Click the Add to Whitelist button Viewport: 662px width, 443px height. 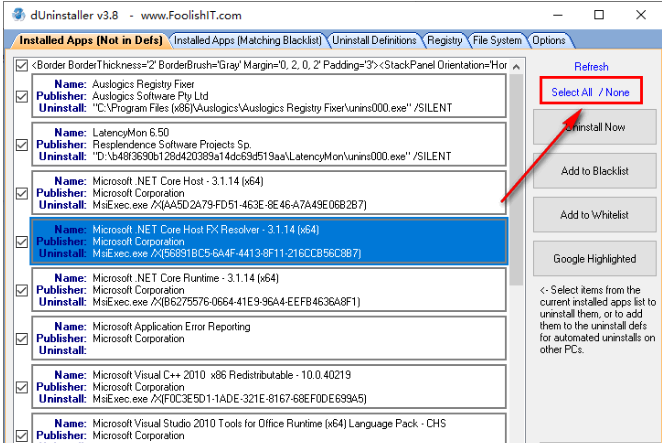tap(594, 215)
